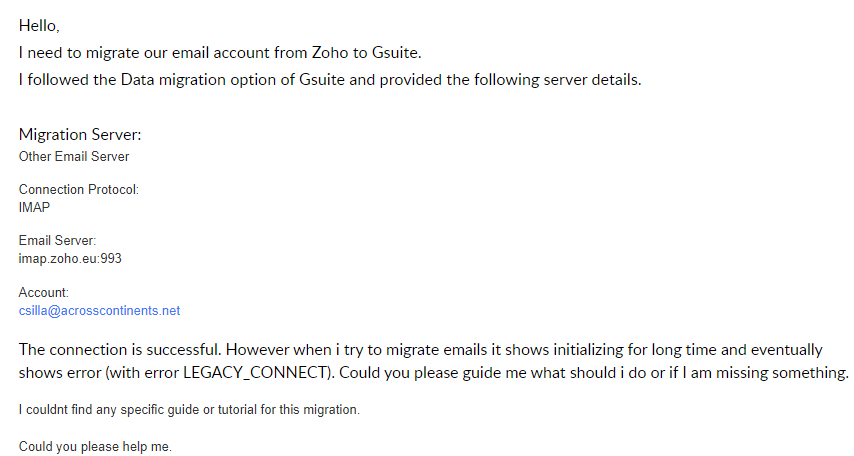Click the 'I couldnt find any specific guide' line
Screen dimensions: 854x456
coord(189,410)
